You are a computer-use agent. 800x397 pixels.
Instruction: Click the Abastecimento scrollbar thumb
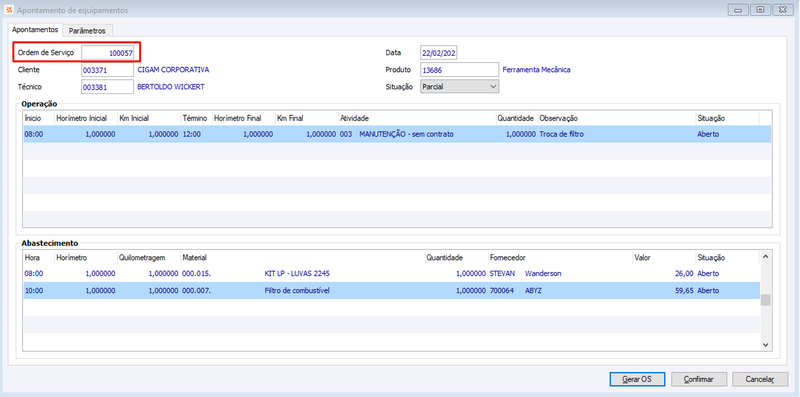point(765,300)
